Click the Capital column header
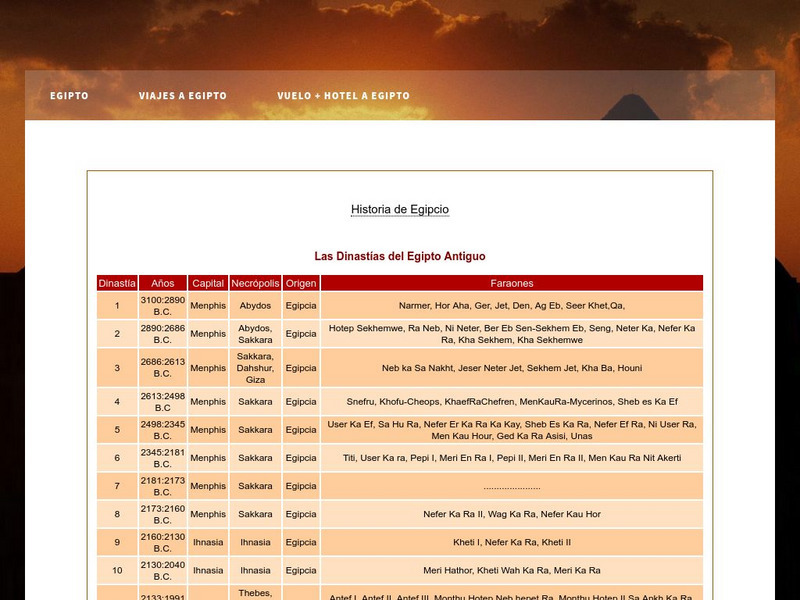Screen dimensions: 800x600 208,283
